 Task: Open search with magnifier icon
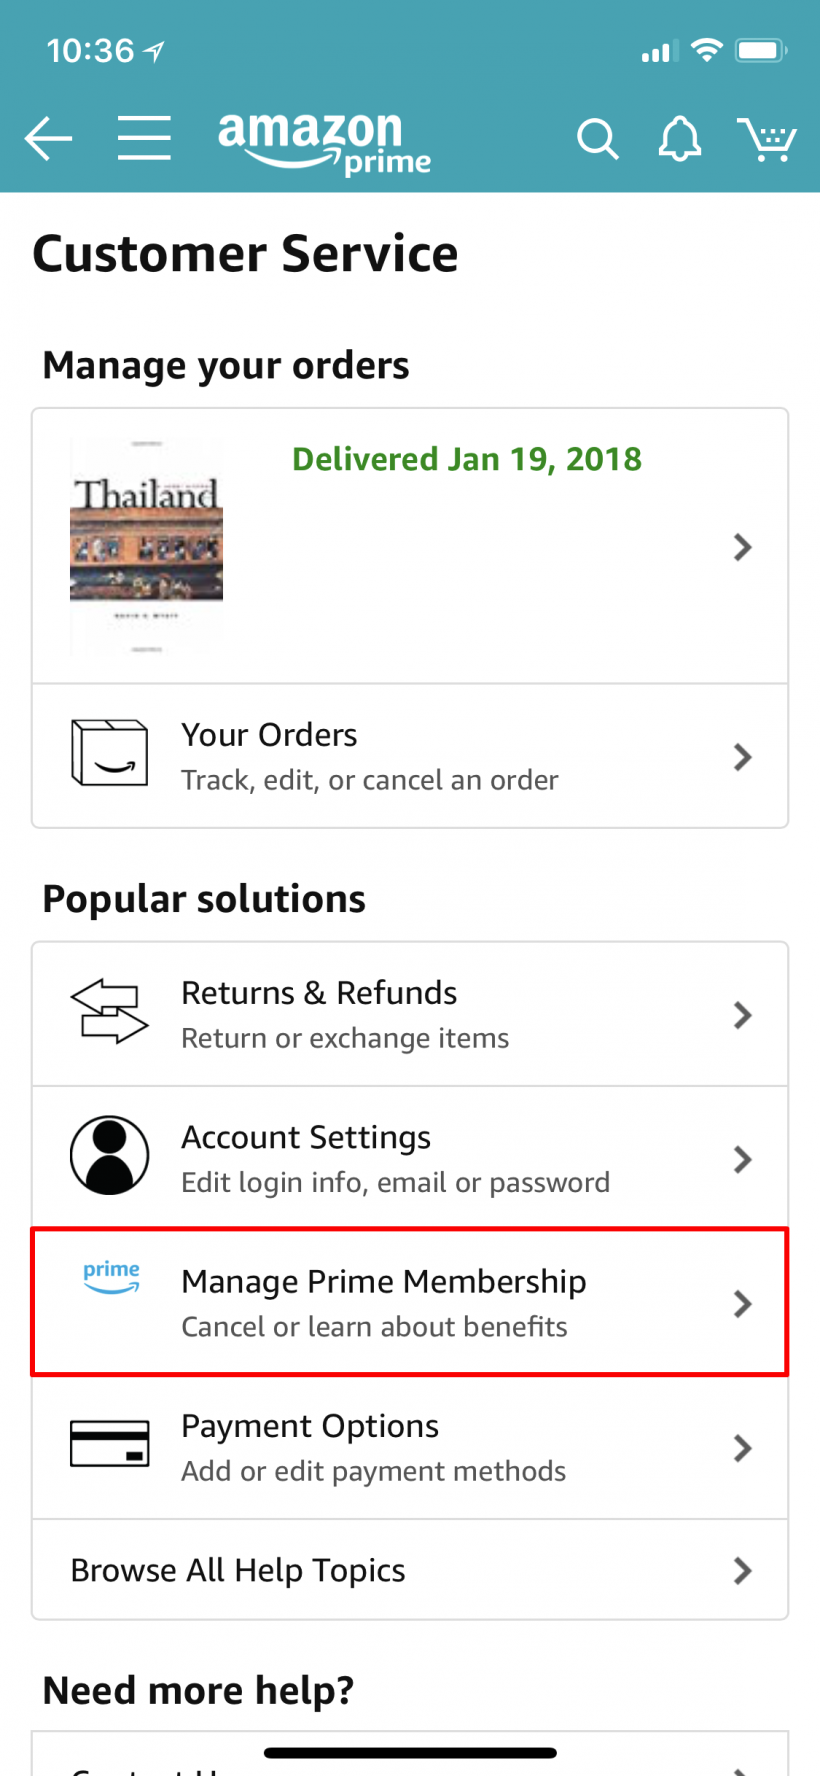(597, 139)
